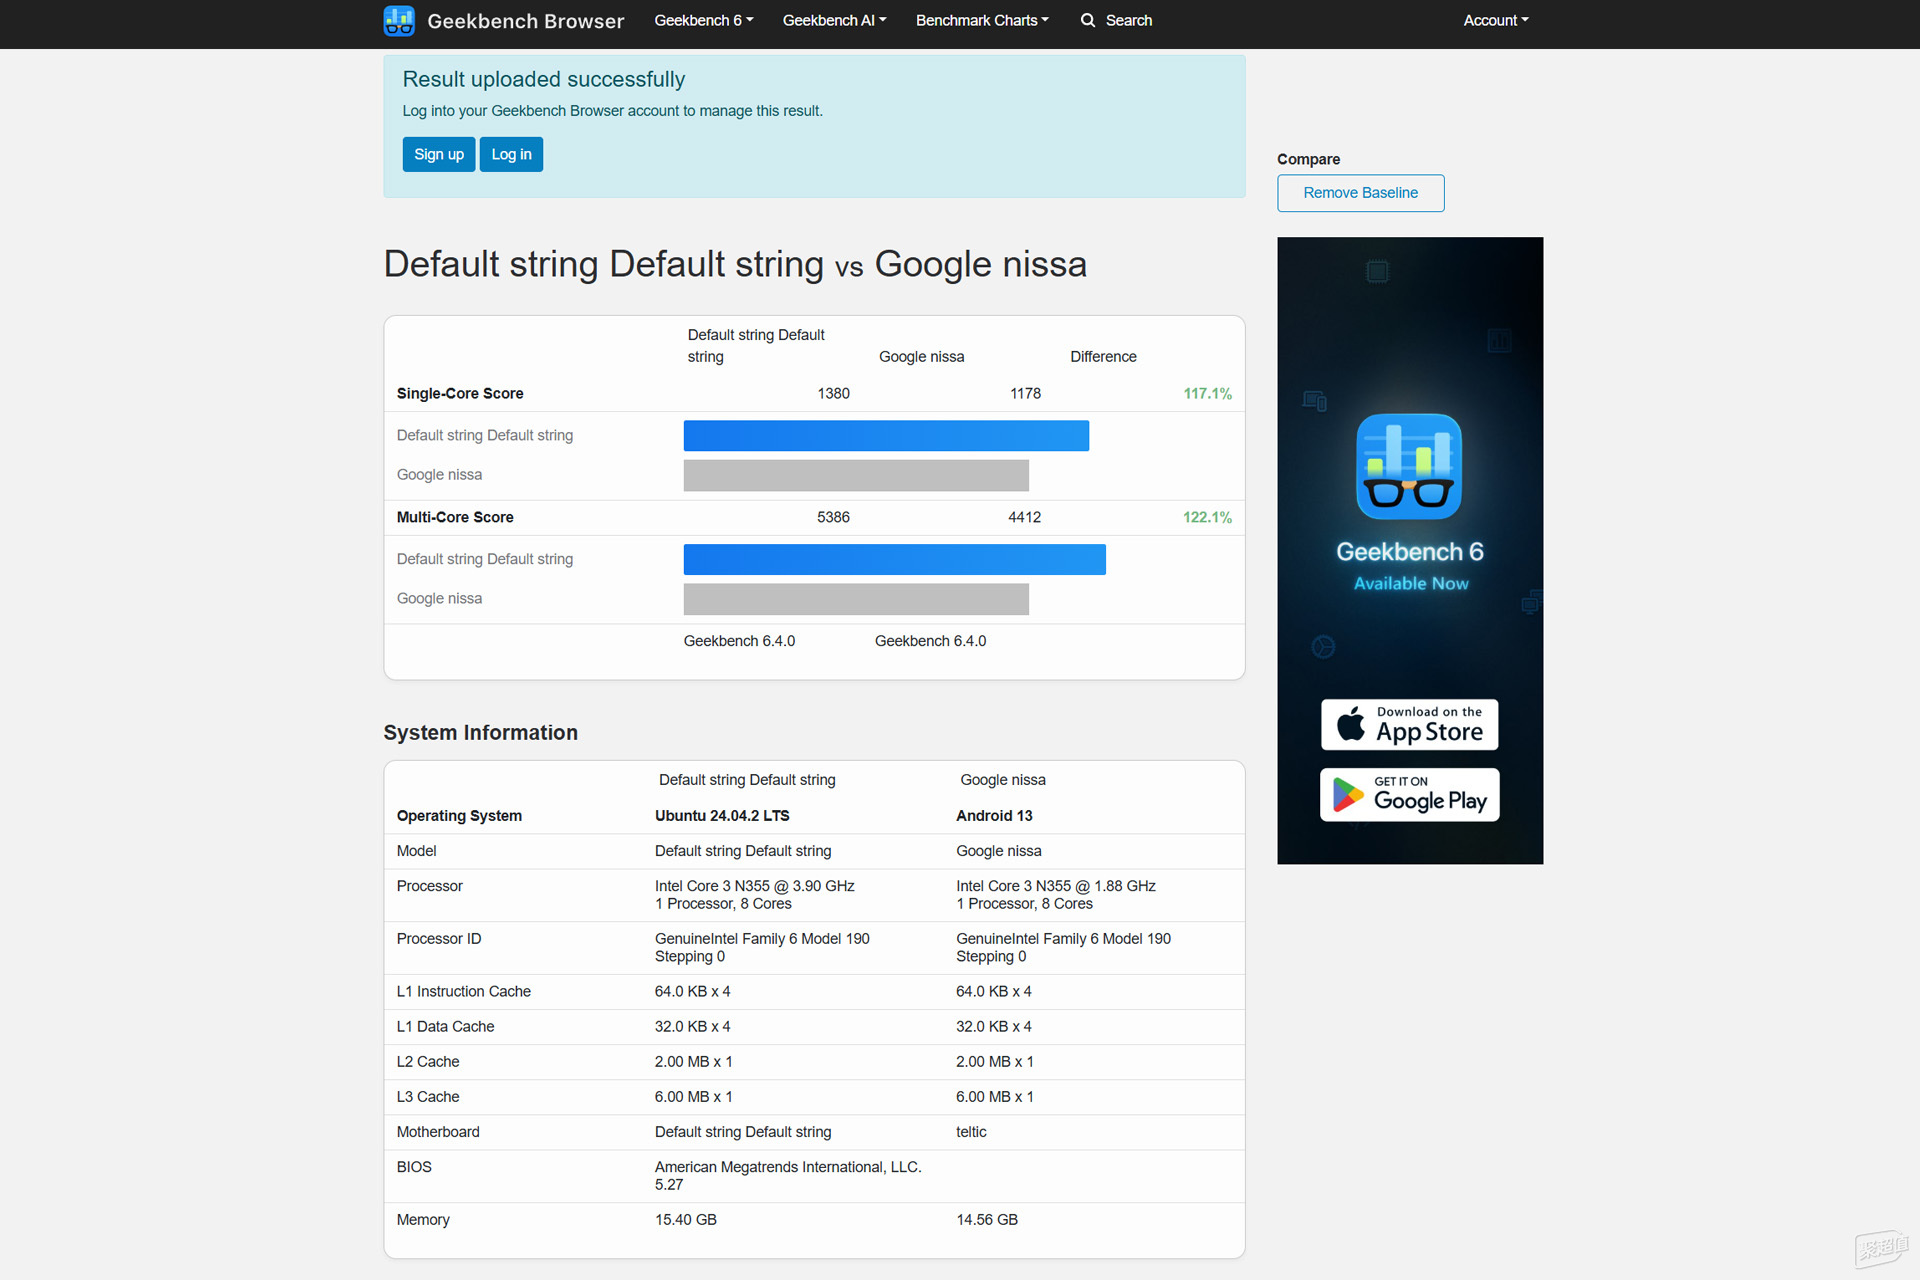Click the multi-core score value 5386
This screenshot has height=1280, width=1920.
point(833,517)
